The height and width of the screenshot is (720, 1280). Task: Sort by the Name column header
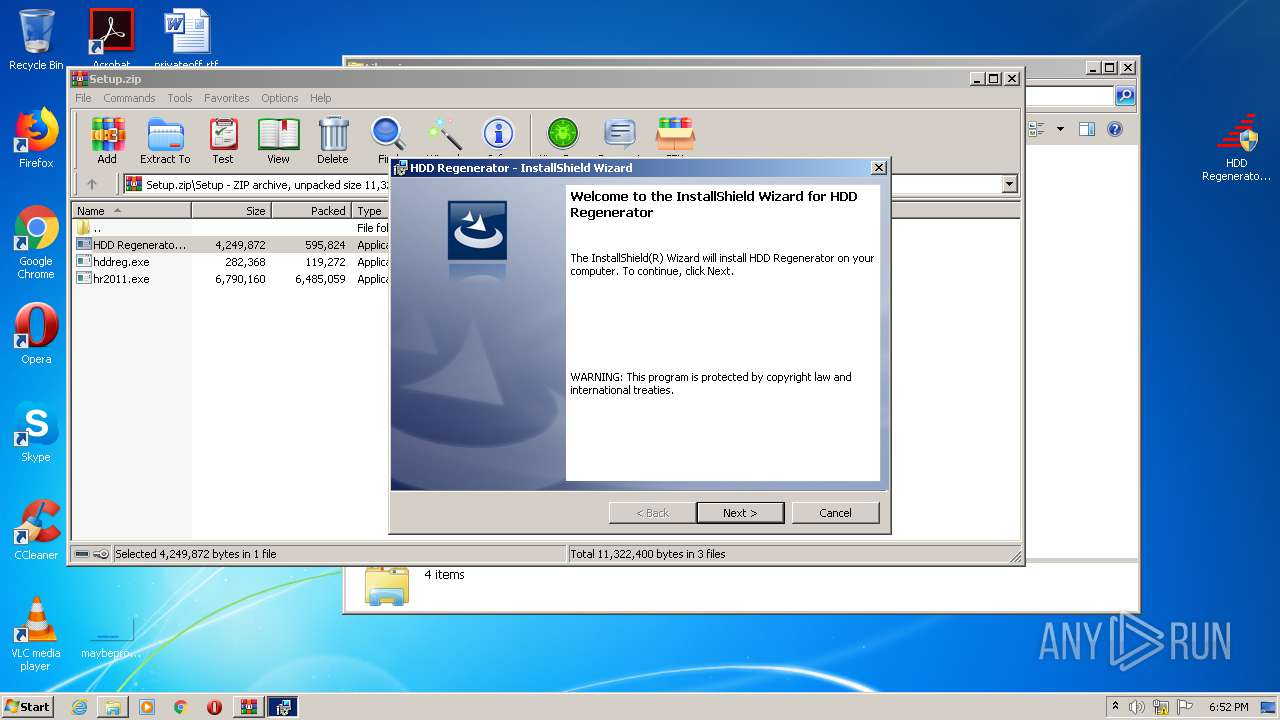132,211
